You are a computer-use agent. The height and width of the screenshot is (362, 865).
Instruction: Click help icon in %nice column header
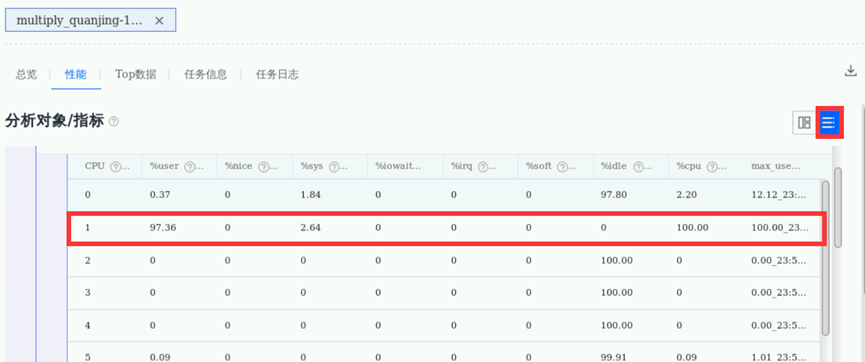[264, 166]
